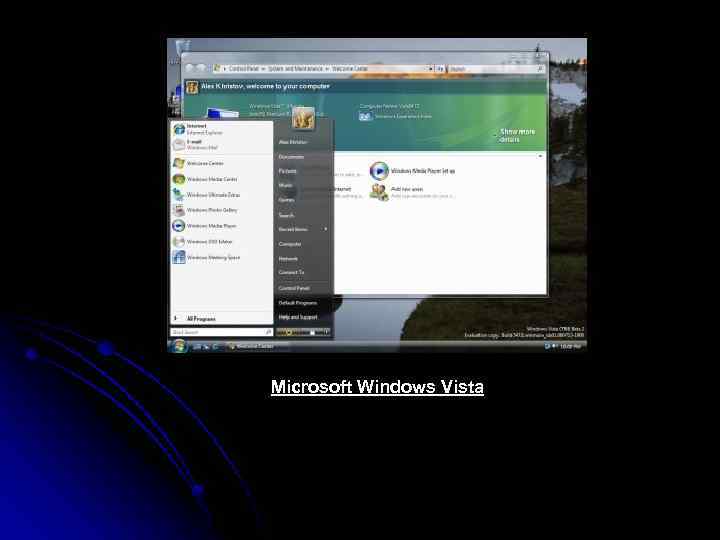Click Windows Media Player Set up icon
Screen dimensions: 720x540
(x=379, y=171)
